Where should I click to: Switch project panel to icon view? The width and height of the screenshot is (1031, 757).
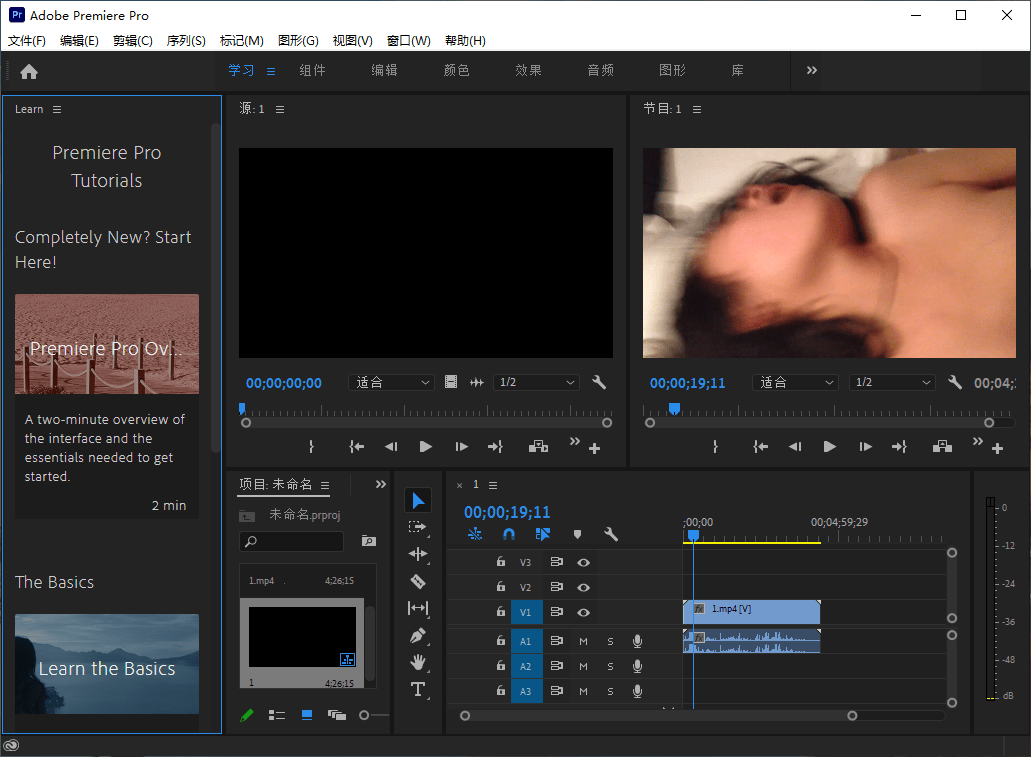click(x=307, y=715)
